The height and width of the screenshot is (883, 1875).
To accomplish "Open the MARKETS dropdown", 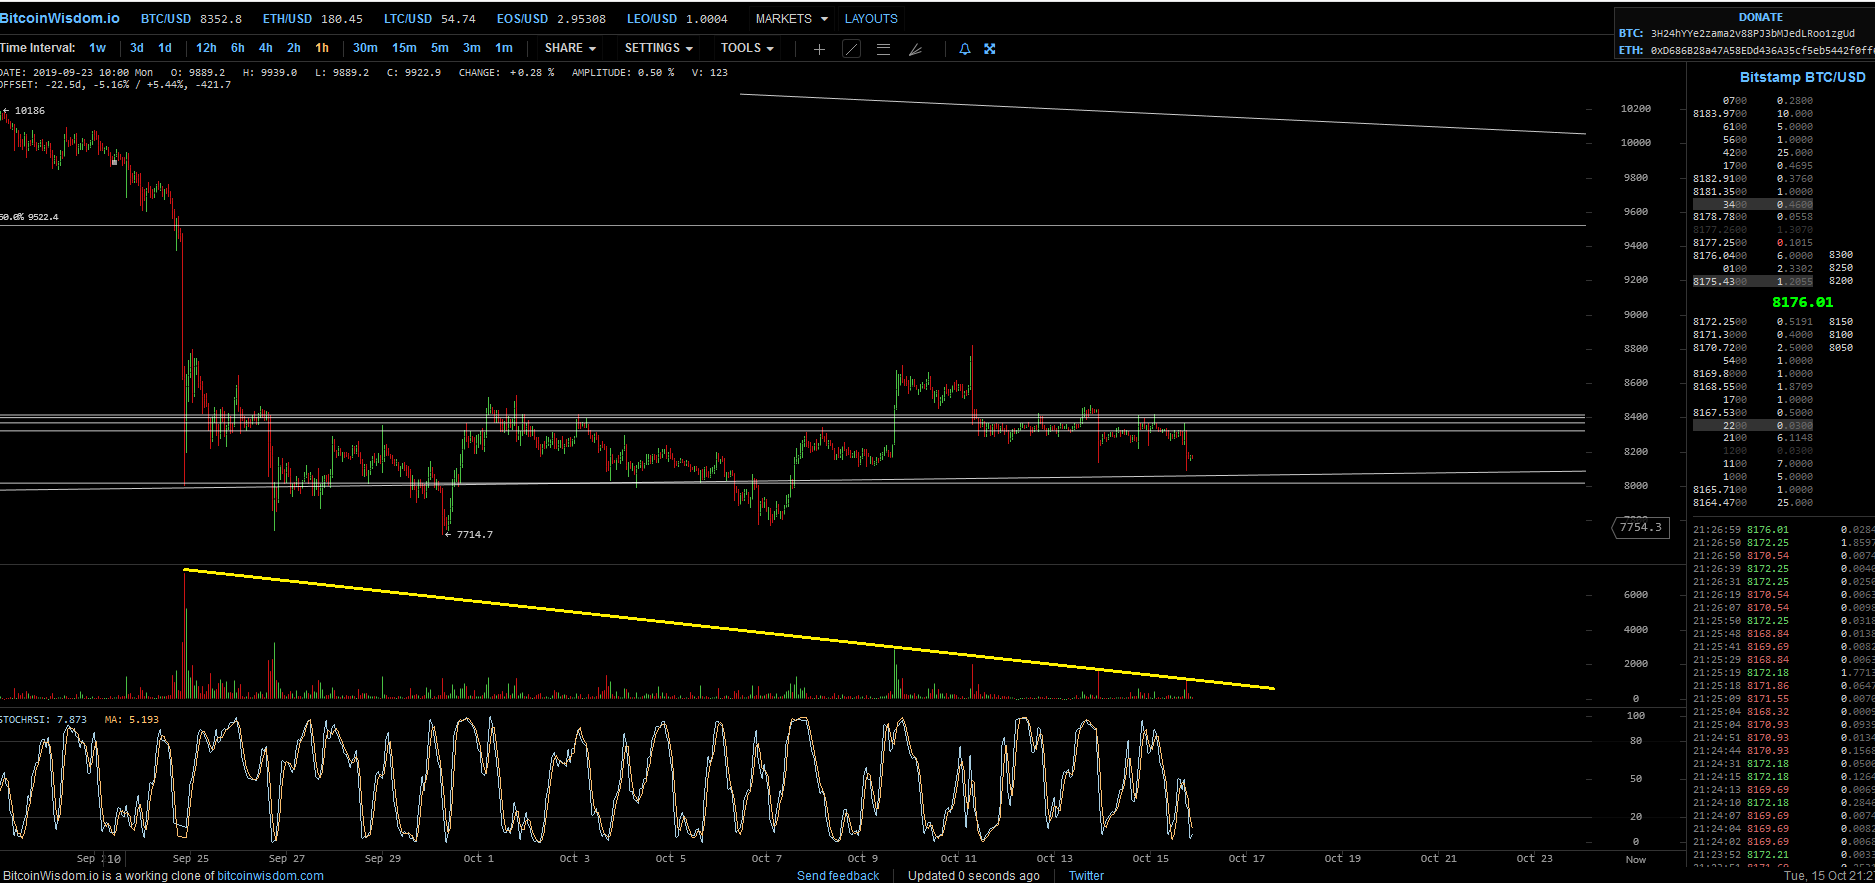I will (791, 19).
